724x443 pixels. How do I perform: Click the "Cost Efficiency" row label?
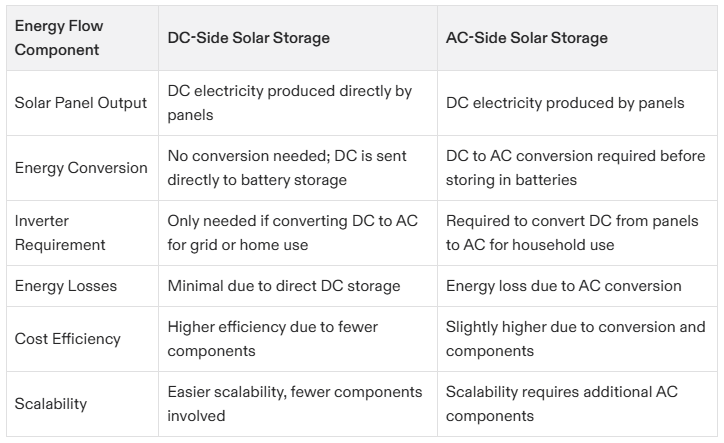pyautogui.click(x=66, y=339)
